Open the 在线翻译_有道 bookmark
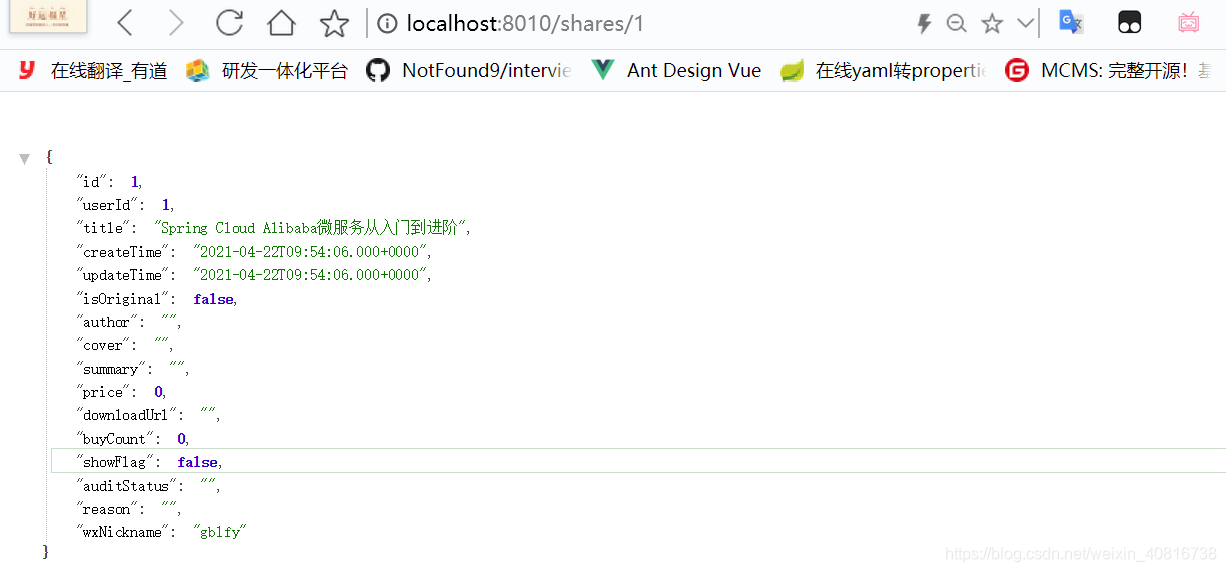This screenshot has height=572, width=1226. [92, 70]
